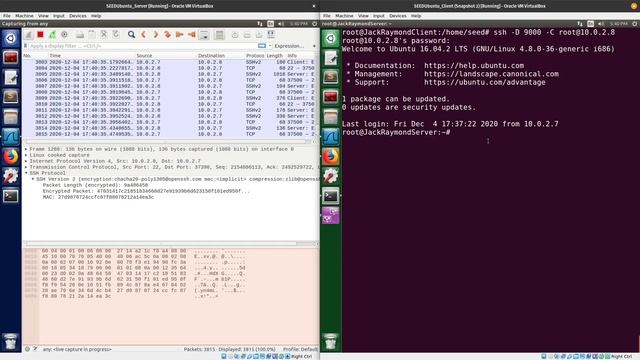Image resolution: width=640 pixels, height=360 pixels.
Task: Close the capture file with the X icon
Action: click(104, 35)
